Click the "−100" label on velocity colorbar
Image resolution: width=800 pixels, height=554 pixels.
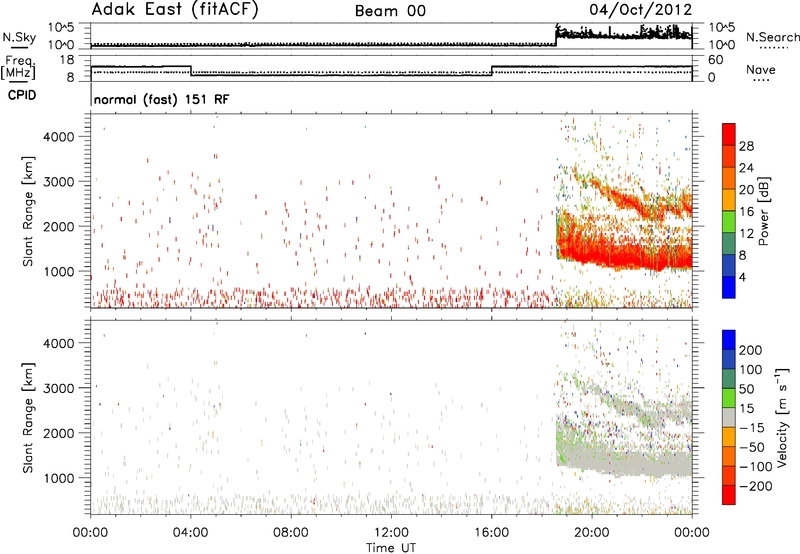coord(756,467)
